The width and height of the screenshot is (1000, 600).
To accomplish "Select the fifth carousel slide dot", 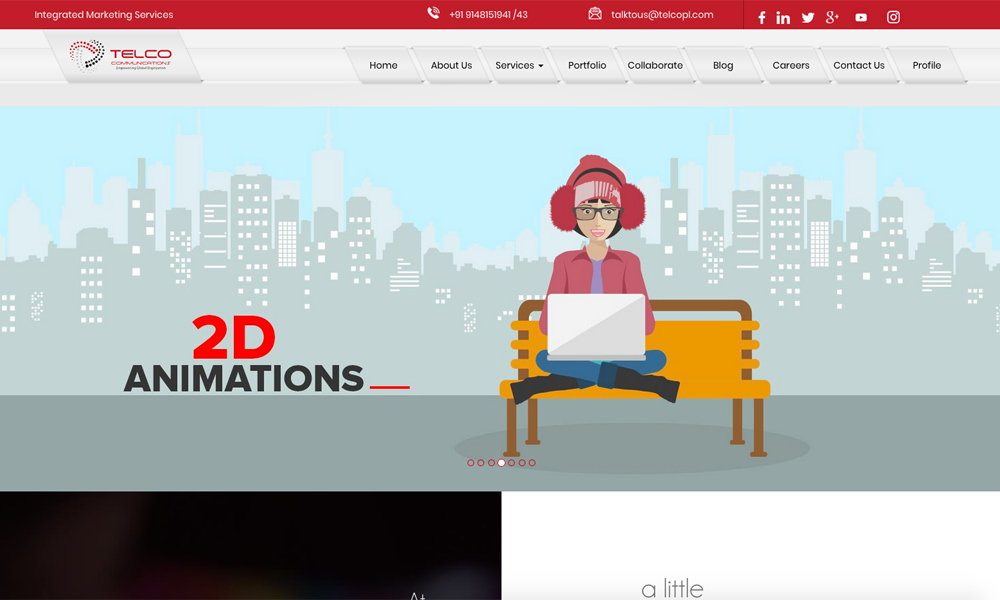I will point(512,463).
